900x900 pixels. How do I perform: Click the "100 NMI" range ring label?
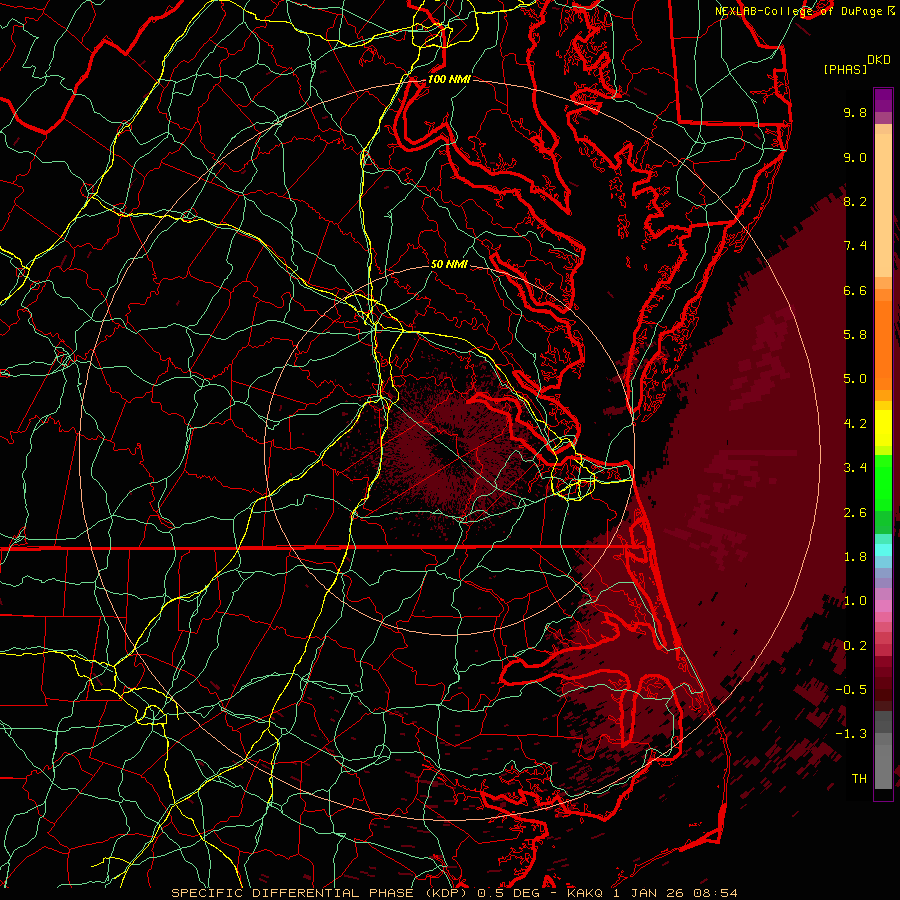[449, 79]
